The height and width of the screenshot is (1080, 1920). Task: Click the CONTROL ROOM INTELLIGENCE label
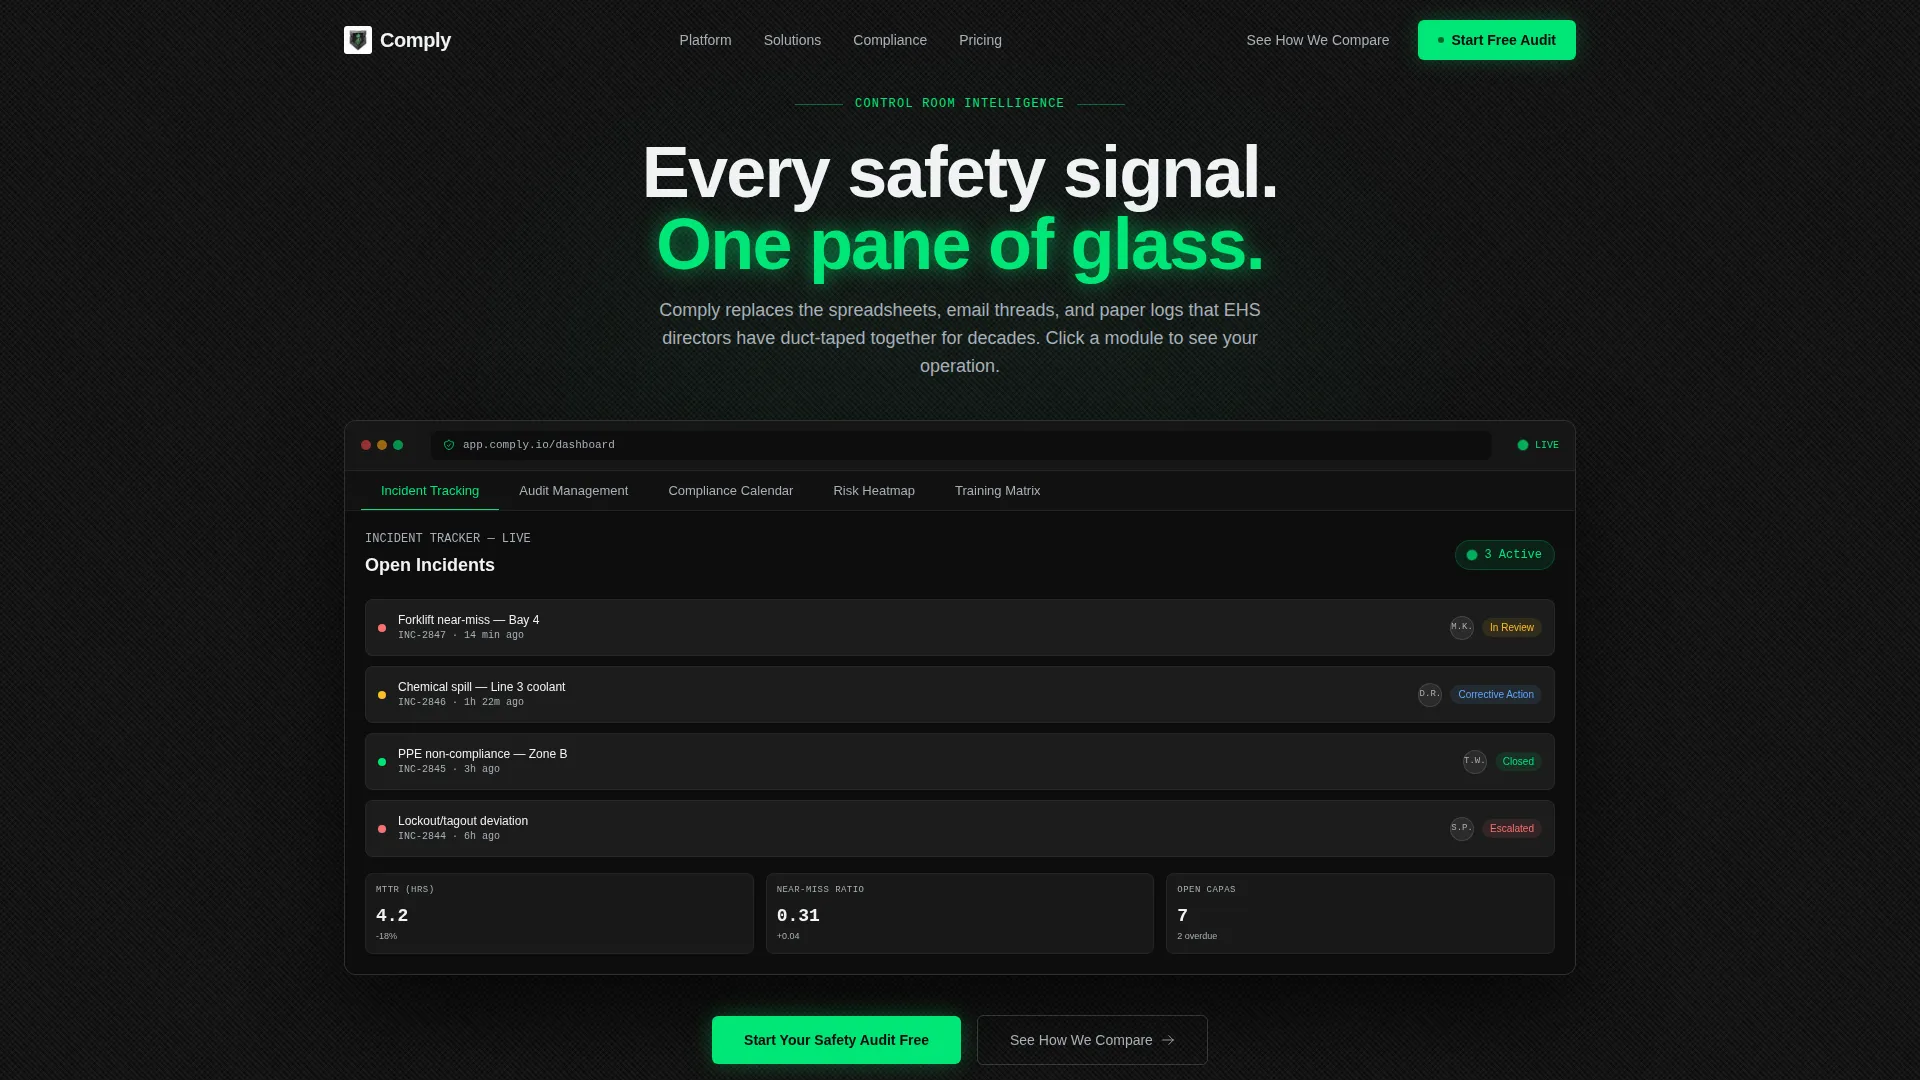click(x=959, y=103)
